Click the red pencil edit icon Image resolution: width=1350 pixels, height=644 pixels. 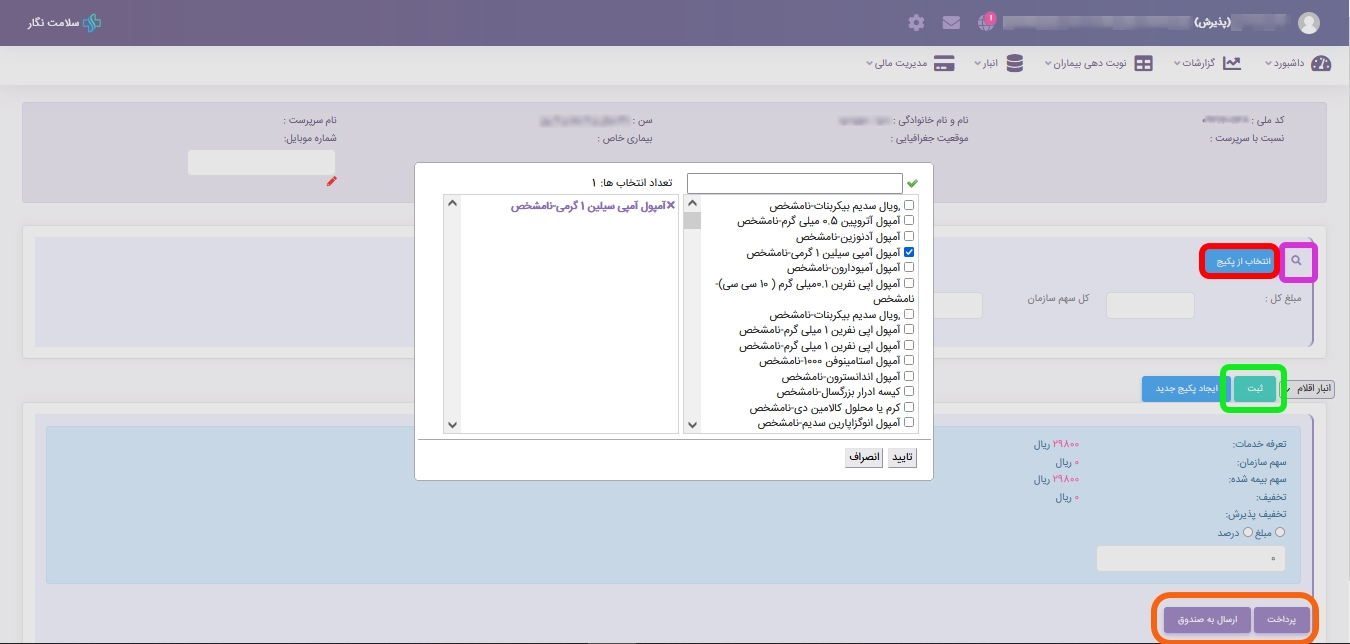(x=332, y=181)
